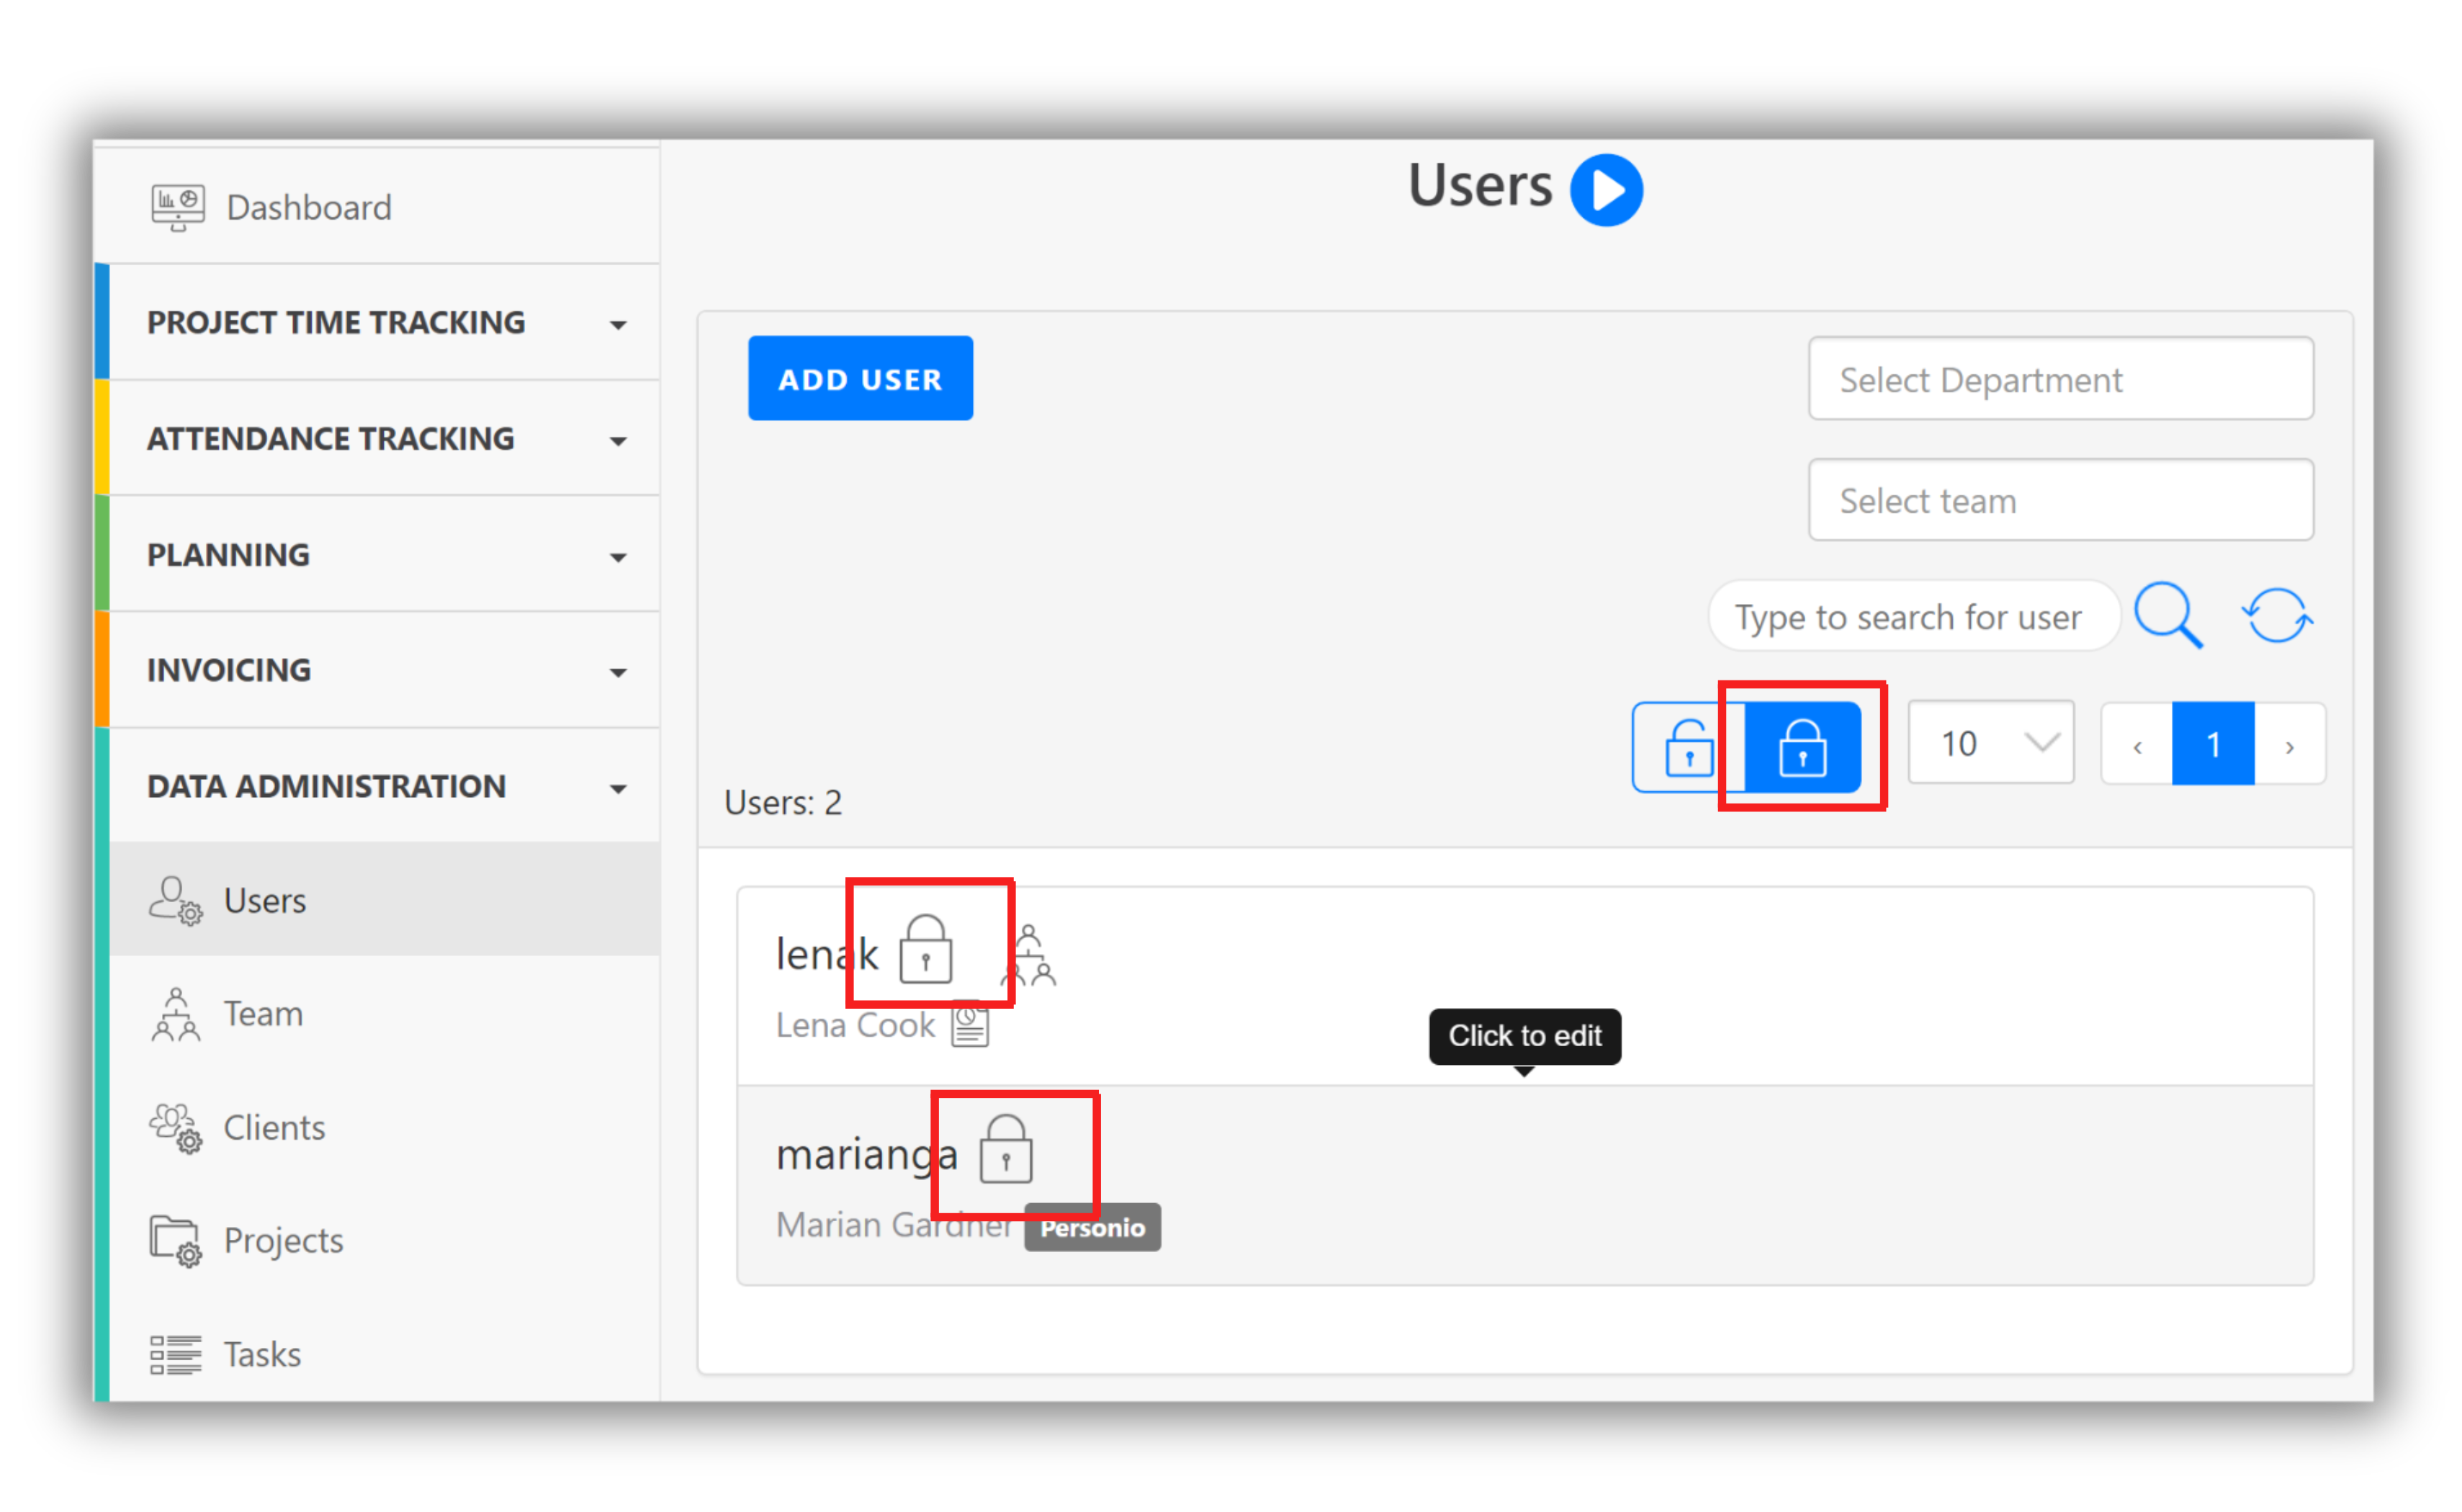Click the ADD USER button
Viewport: 2462px width, 1512px height.
point(860,379)
